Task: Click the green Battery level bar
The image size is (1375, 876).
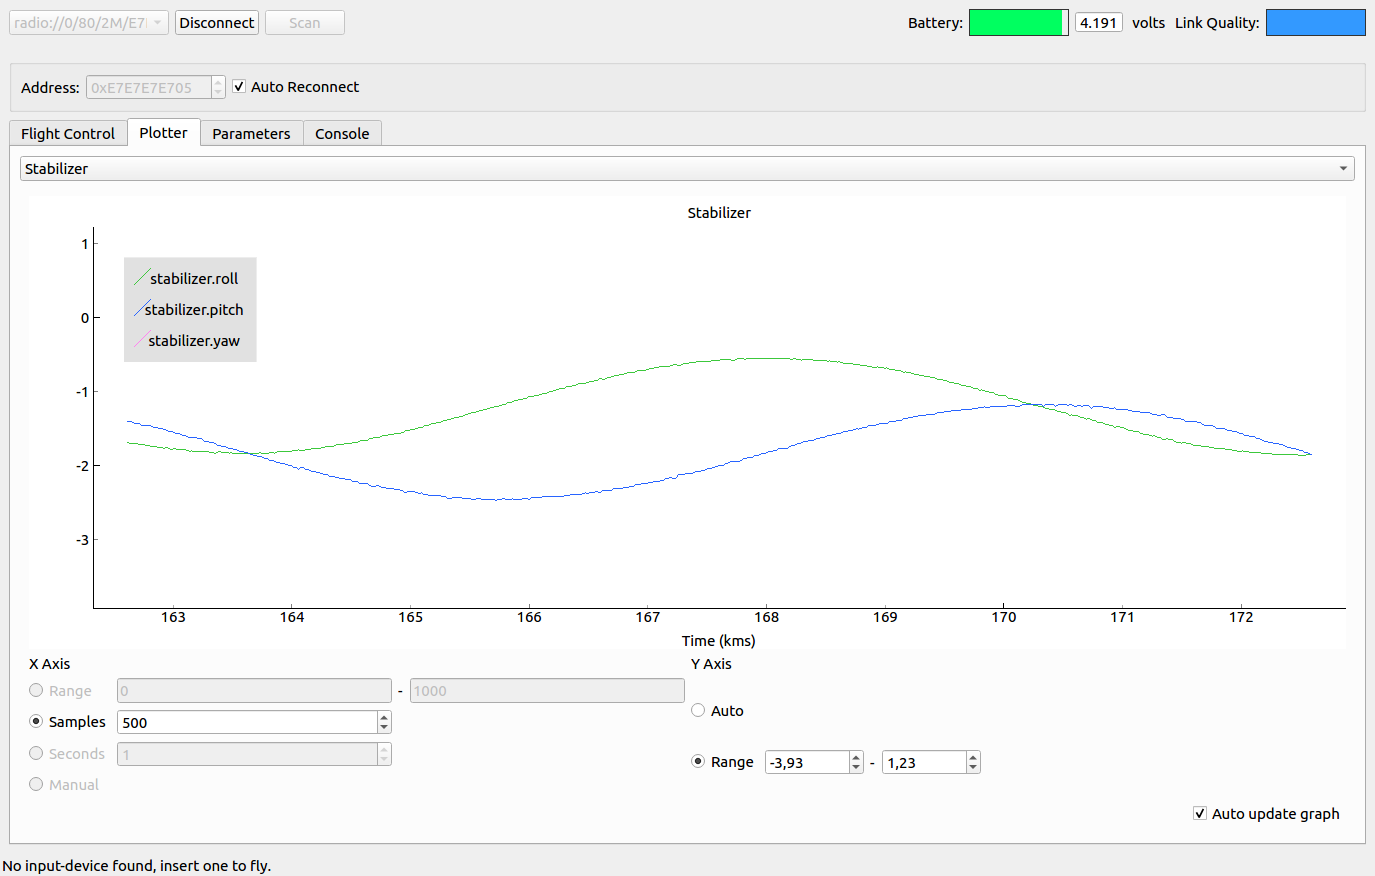Action: coord(1018,23)
